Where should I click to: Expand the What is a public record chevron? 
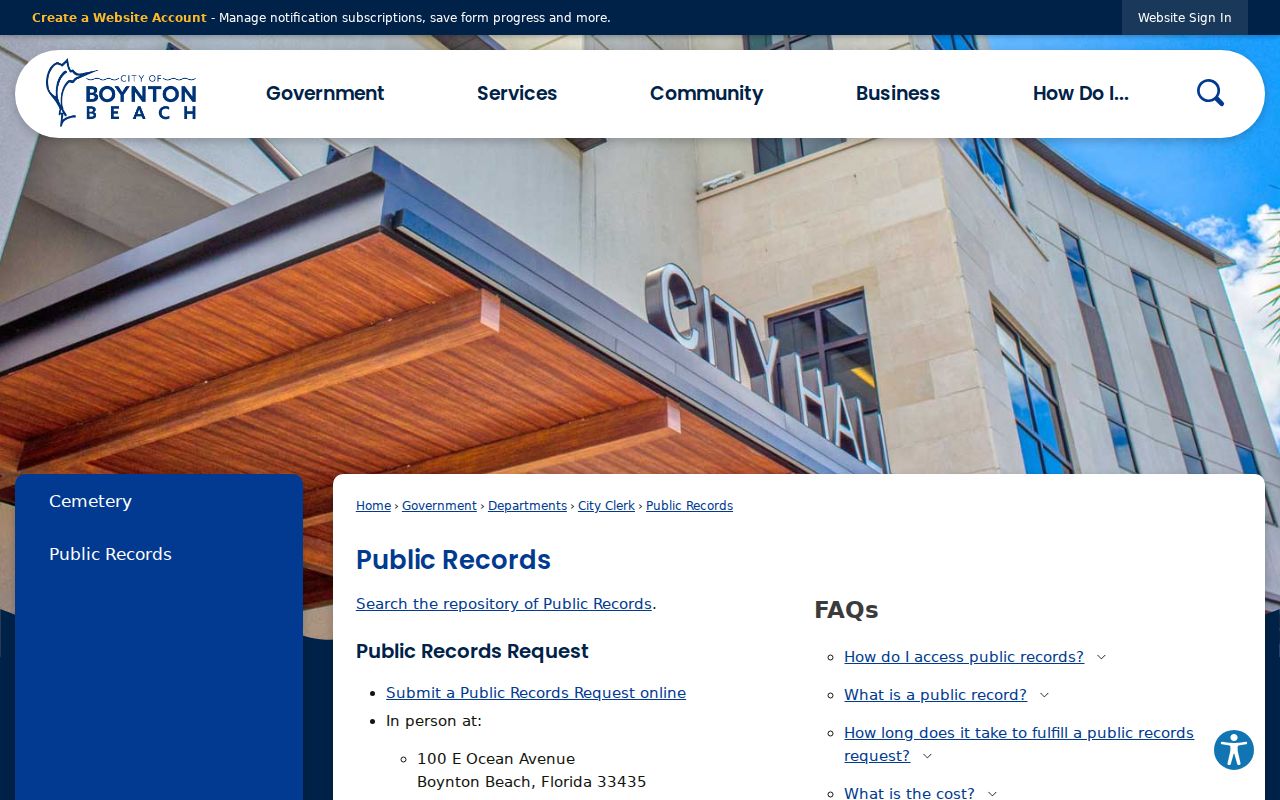pos(1044,695)
